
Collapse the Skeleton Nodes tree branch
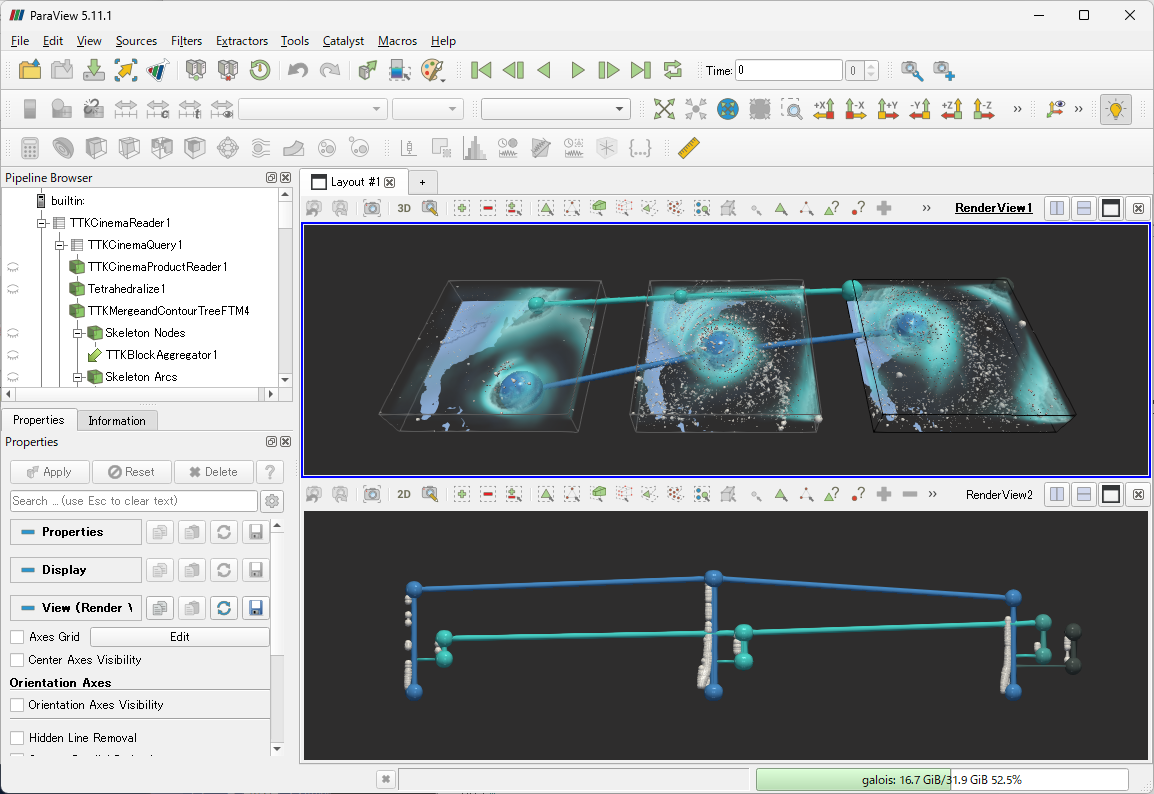point(77,333)
